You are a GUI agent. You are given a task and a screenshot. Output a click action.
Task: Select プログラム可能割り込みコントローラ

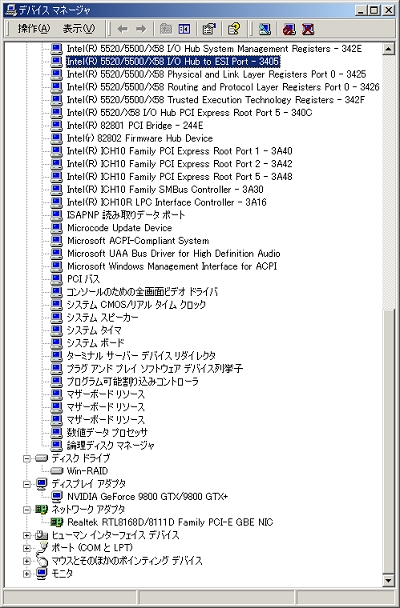[x=133, y=381]
